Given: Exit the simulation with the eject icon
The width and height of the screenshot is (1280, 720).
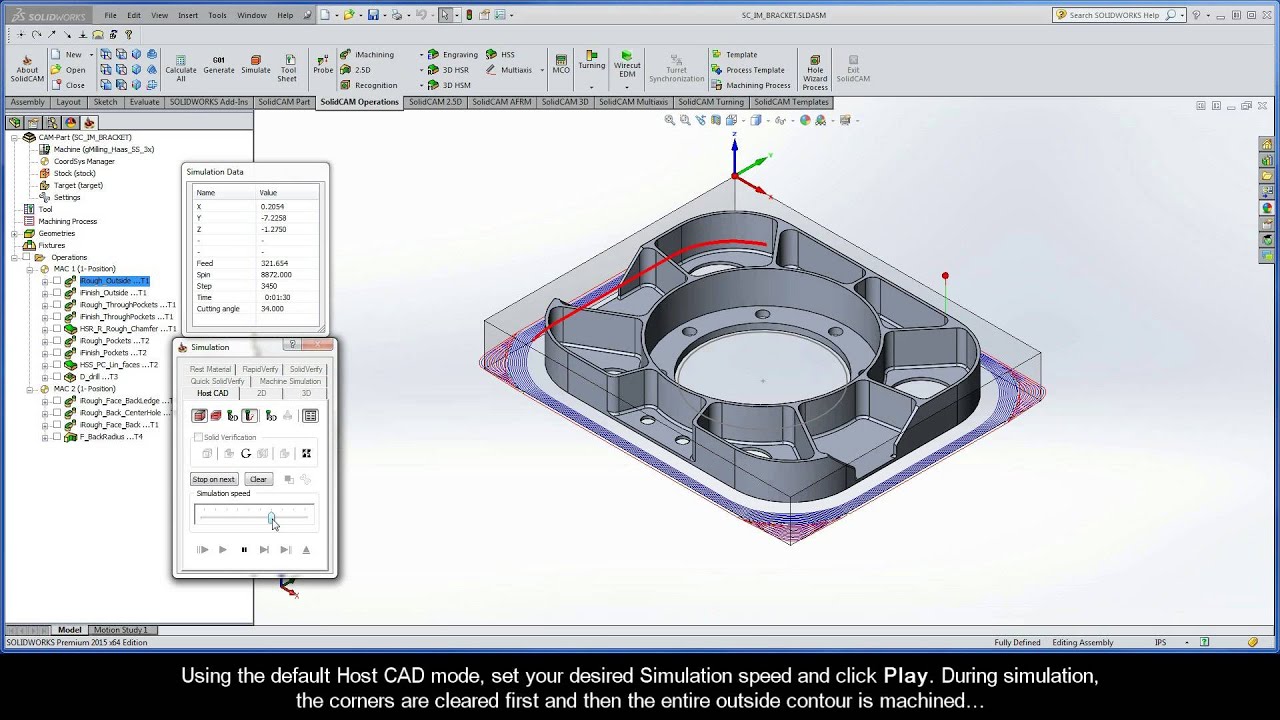Looking at the screenshot, I should click(x=306, y=549).
